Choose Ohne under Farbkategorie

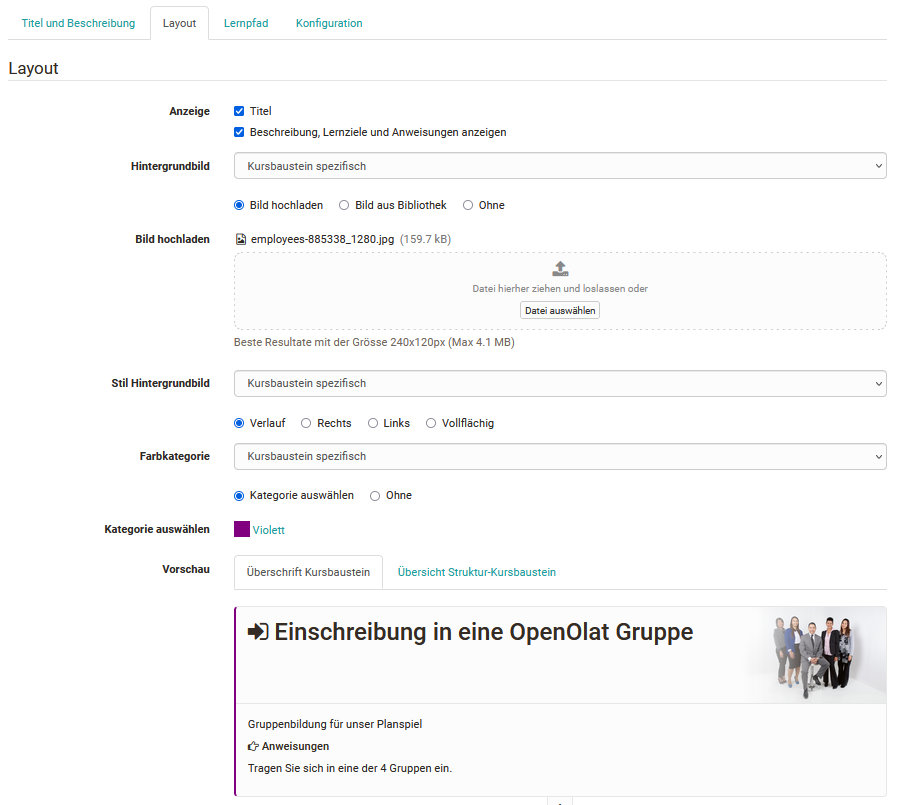[x=375, y=495]
